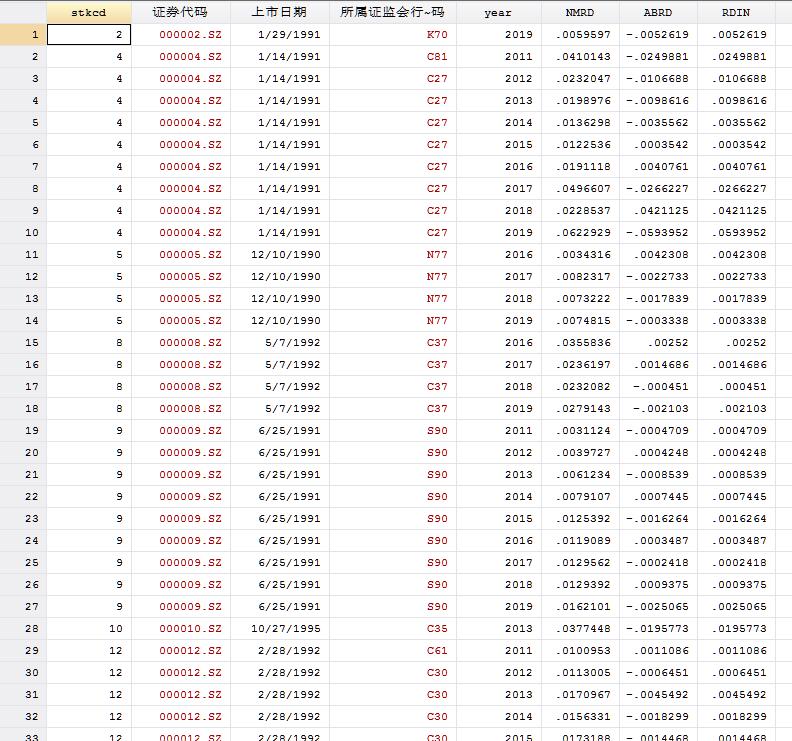Click the ABRD value -.0593952

click(657, 233)
